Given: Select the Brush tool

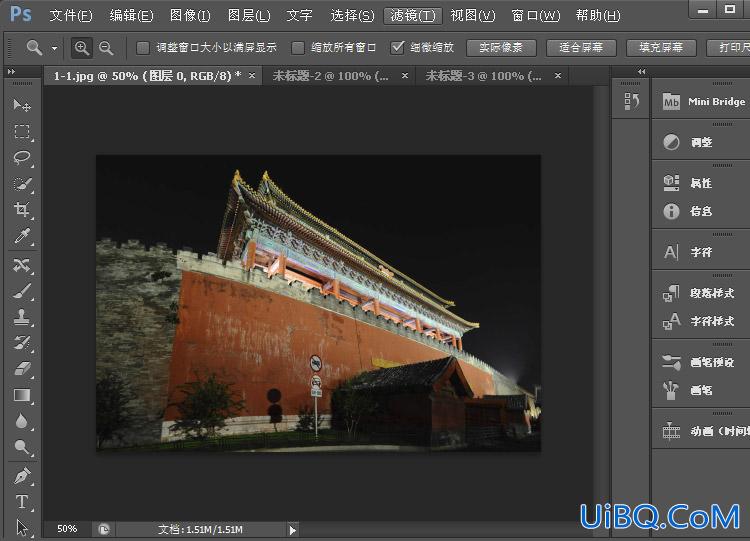Looking at the screenshot, I should 22,291.
